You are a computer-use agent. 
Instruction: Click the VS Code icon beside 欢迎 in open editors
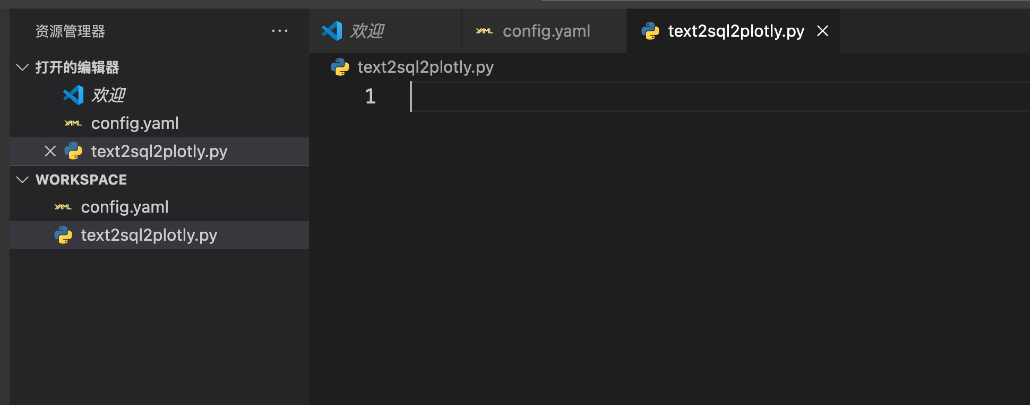73,95
